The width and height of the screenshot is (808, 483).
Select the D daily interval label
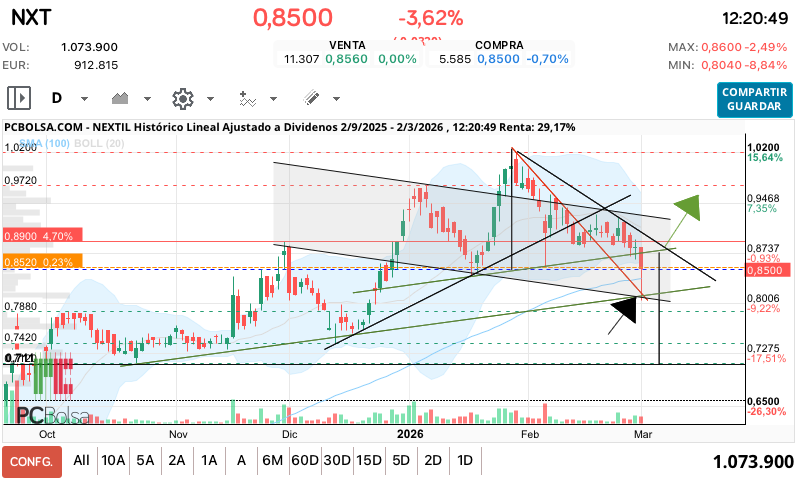(57, 98)
